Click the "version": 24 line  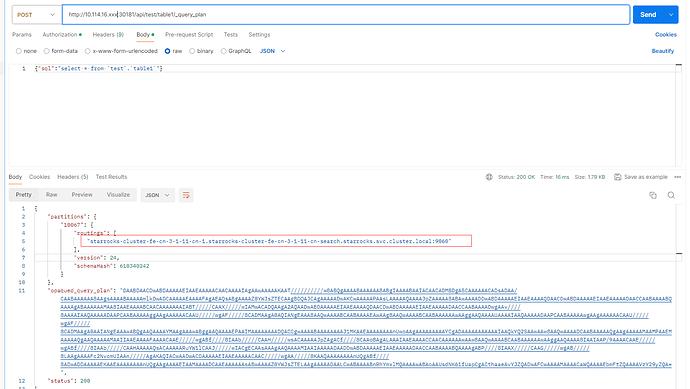point(97,258)
